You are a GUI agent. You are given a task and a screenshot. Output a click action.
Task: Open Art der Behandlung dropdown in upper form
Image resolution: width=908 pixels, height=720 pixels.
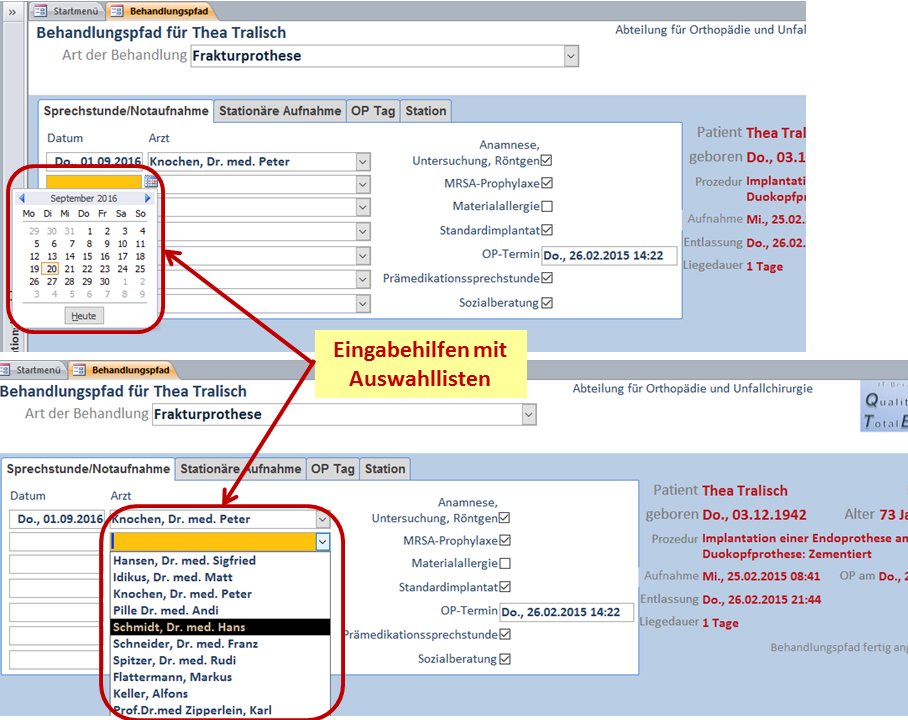[570, 57]
